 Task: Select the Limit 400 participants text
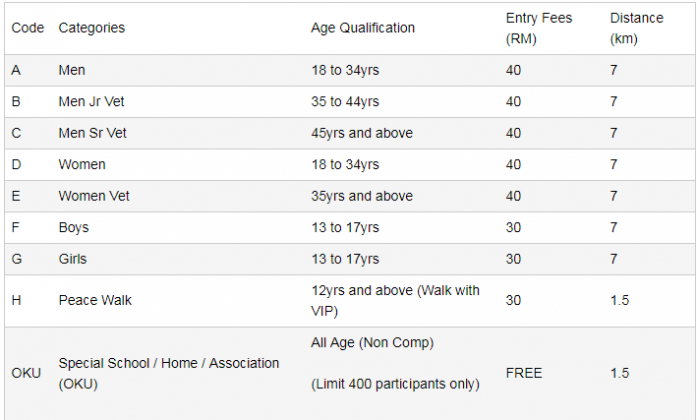395,384
